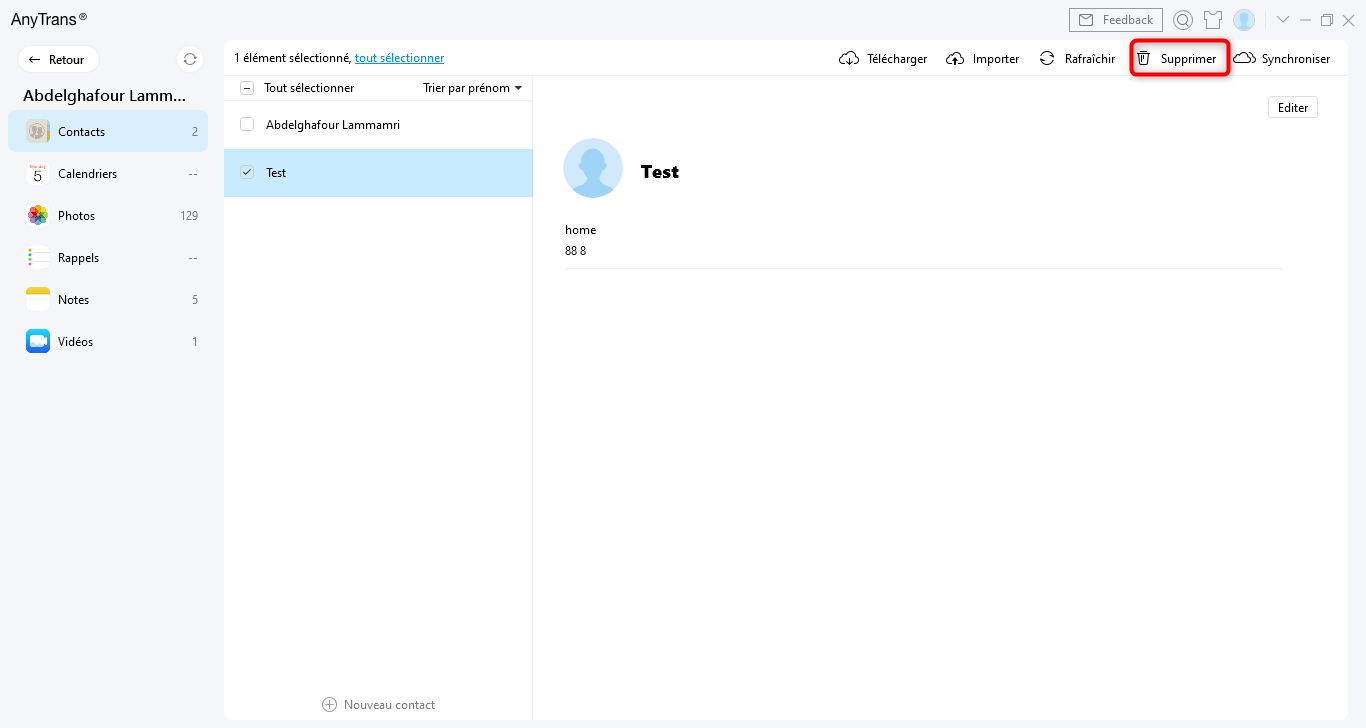Click the Test contact avatar picture

tap(593, 168)
